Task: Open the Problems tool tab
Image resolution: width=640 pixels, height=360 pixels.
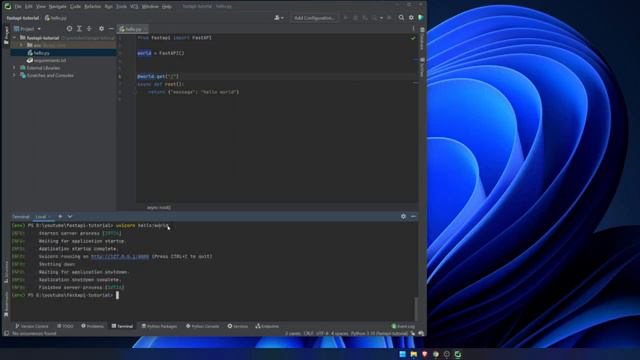Action: click(x=93, y=326)
